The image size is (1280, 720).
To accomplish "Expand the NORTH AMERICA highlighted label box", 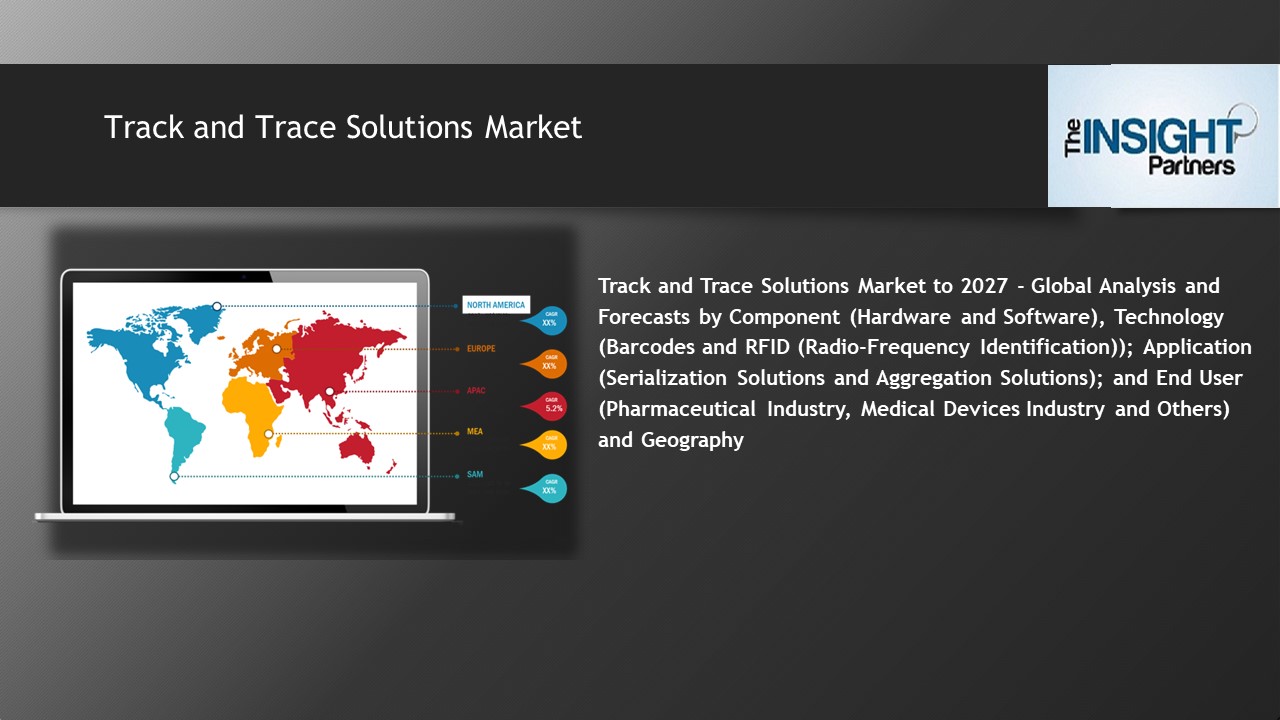I will [x=496, y=304].
